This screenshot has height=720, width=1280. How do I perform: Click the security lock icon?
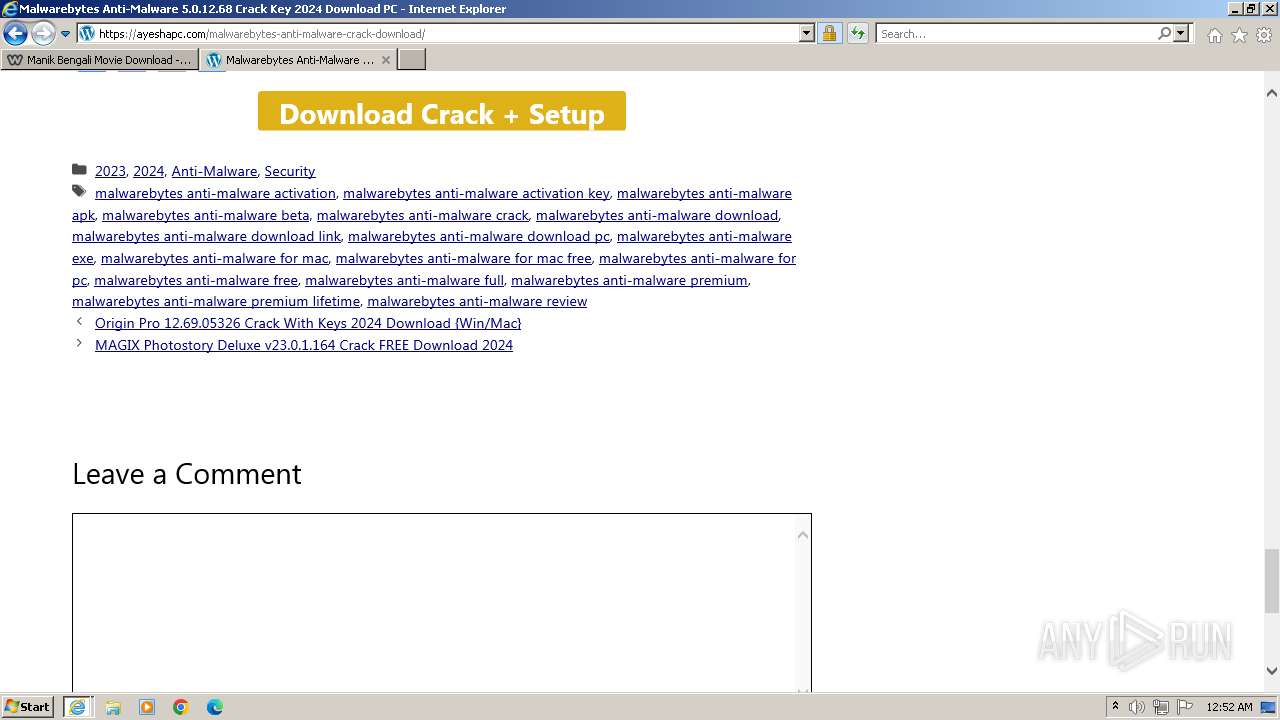point(829,34)
